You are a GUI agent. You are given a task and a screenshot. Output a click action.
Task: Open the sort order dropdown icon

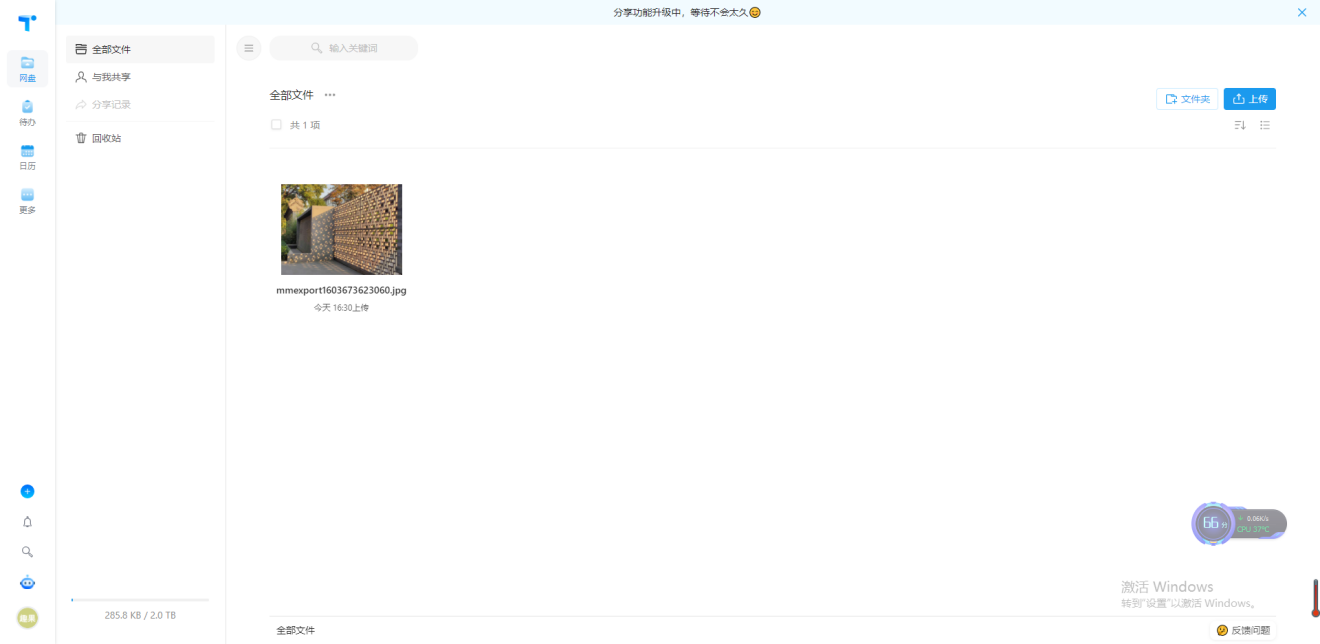coord(1240,125)
